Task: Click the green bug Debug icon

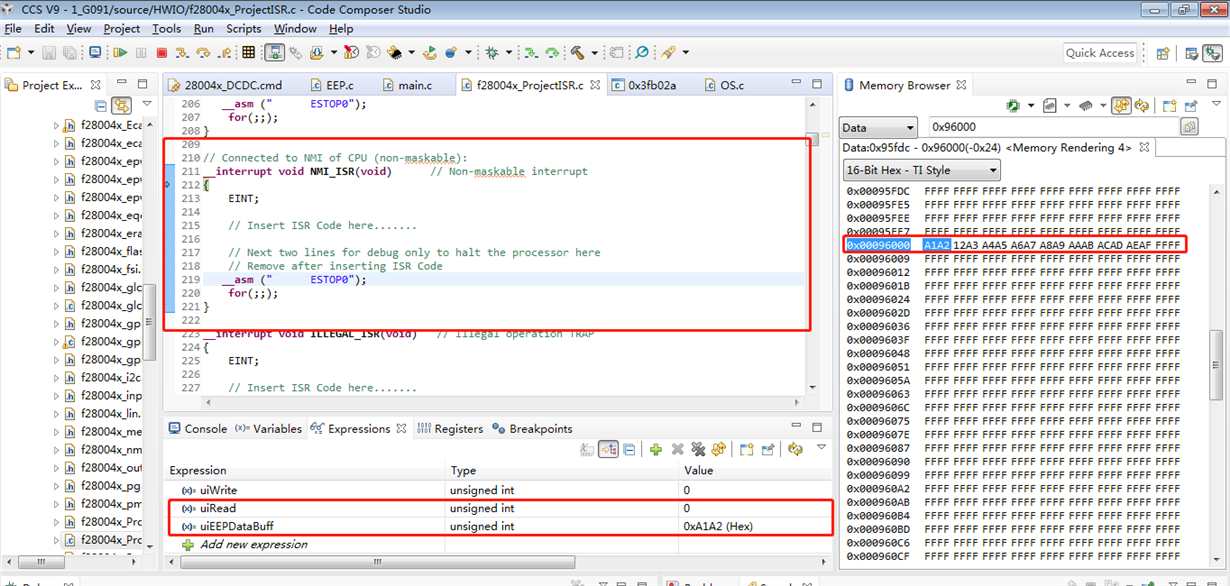Action: click(x=492, y=53)
